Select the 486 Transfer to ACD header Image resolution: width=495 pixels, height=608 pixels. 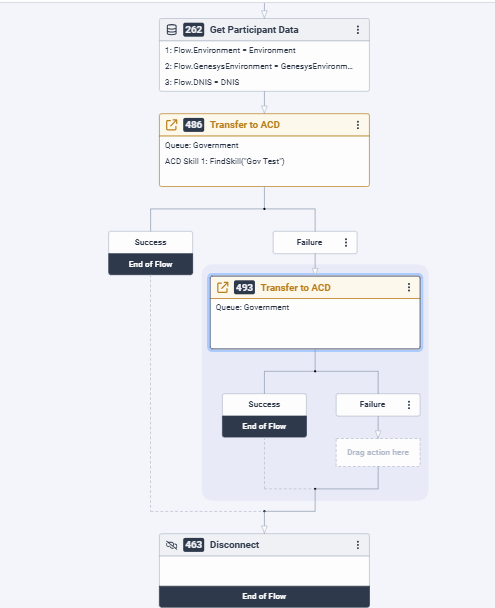(264, 125)
